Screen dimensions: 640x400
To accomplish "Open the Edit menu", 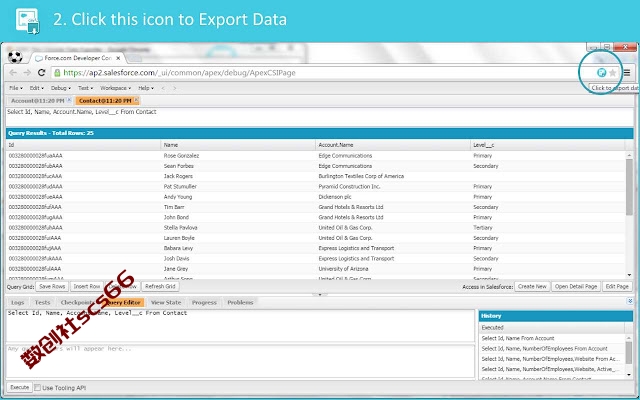I will point(37,88).
